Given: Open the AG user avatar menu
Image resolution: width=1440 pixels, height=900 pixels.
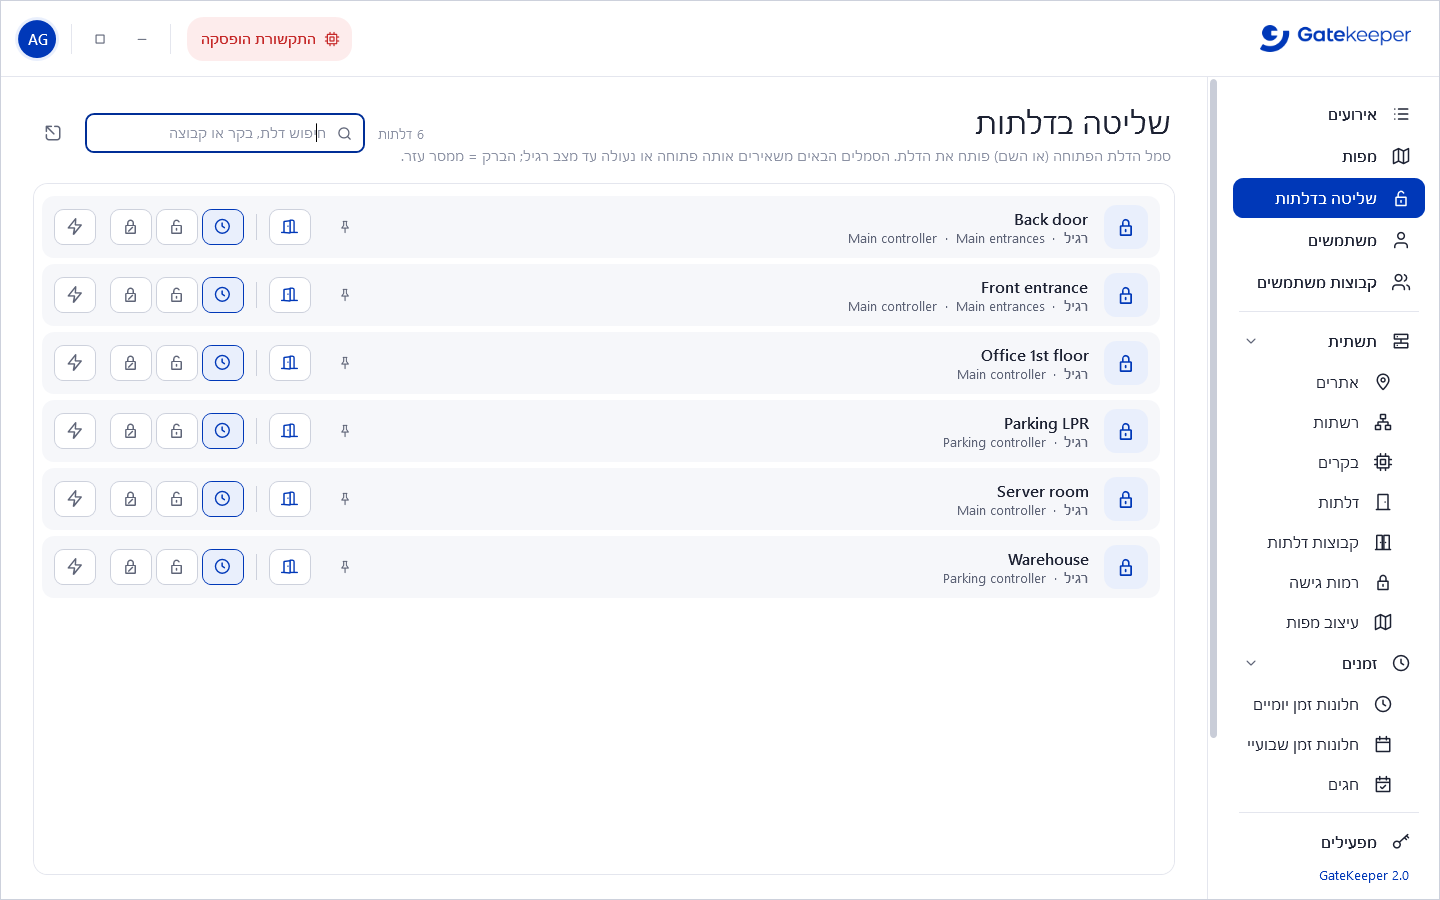Looking at the screenshot, I should pyautogui.click(x=38, y=39).
